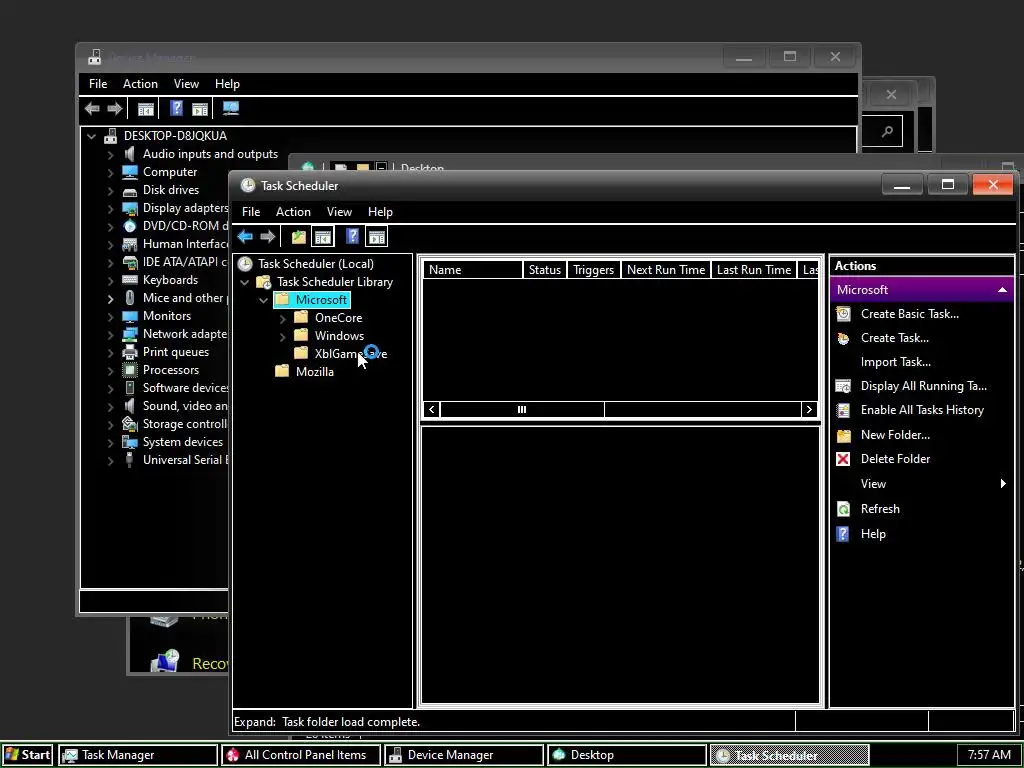Image resolution: width=1024 pixels, height=768 pixels.
Task: Click the Status column header
Action: (545, 270)
